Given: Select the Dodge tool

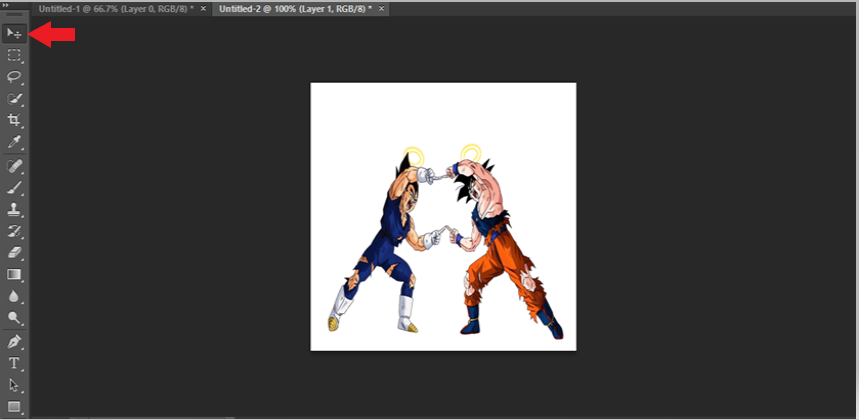Looking at the screenshot, I should 14,318.
